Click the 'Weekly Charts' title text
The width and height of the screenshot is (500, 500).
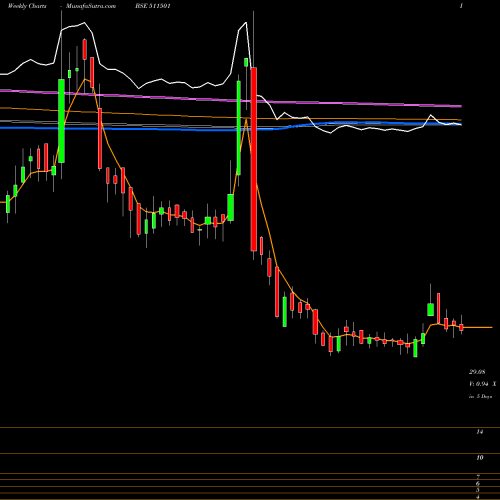point(27,6)
